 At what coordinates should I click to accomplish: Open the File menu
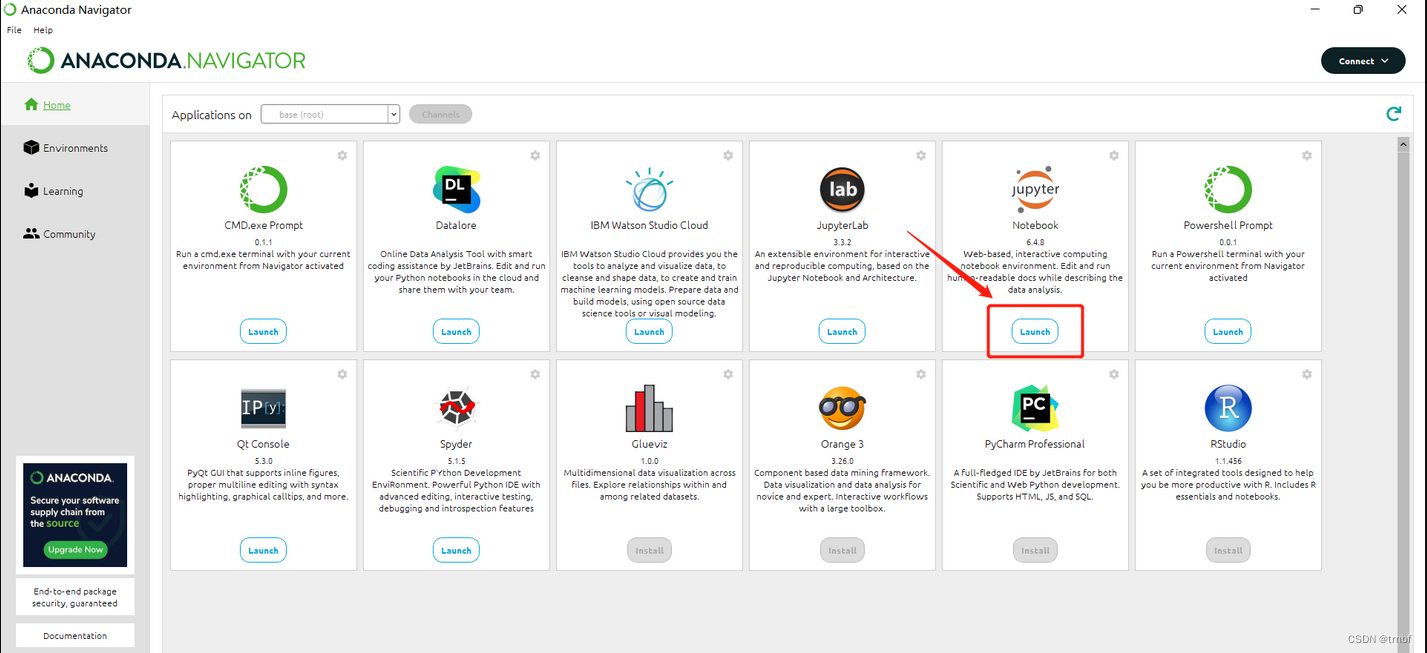pyautogui.click(x=14, y=30)
